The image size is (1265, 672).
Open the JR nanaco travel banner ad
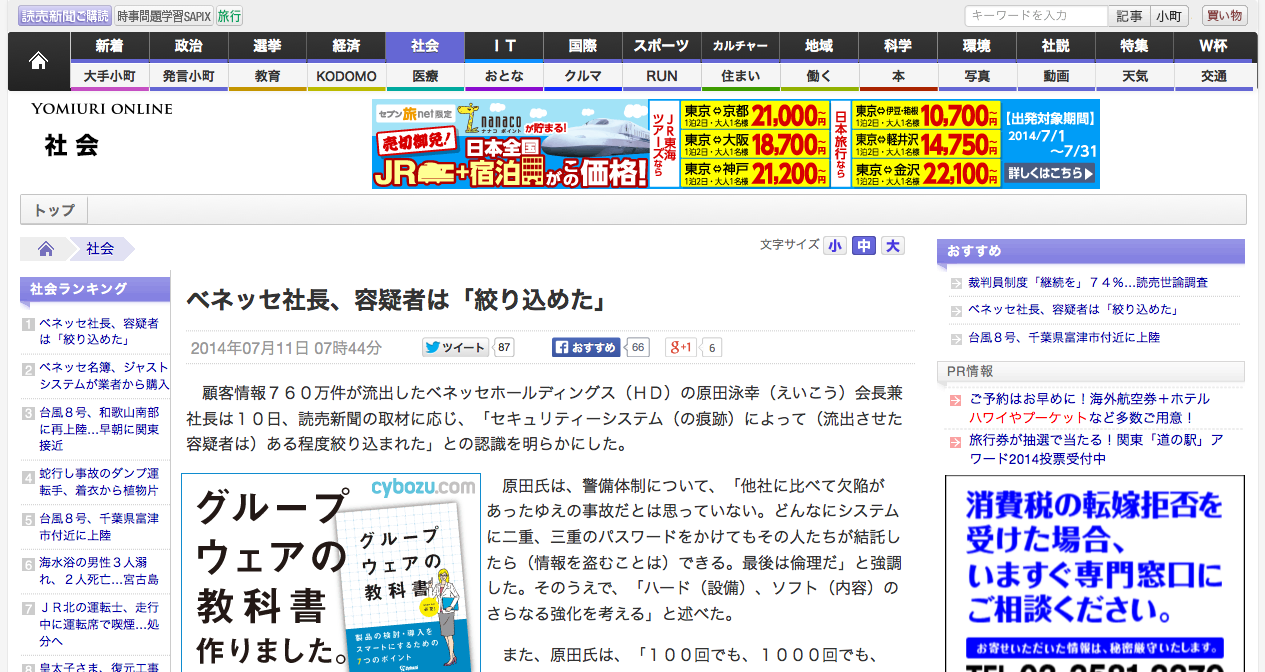click(735, 144)
